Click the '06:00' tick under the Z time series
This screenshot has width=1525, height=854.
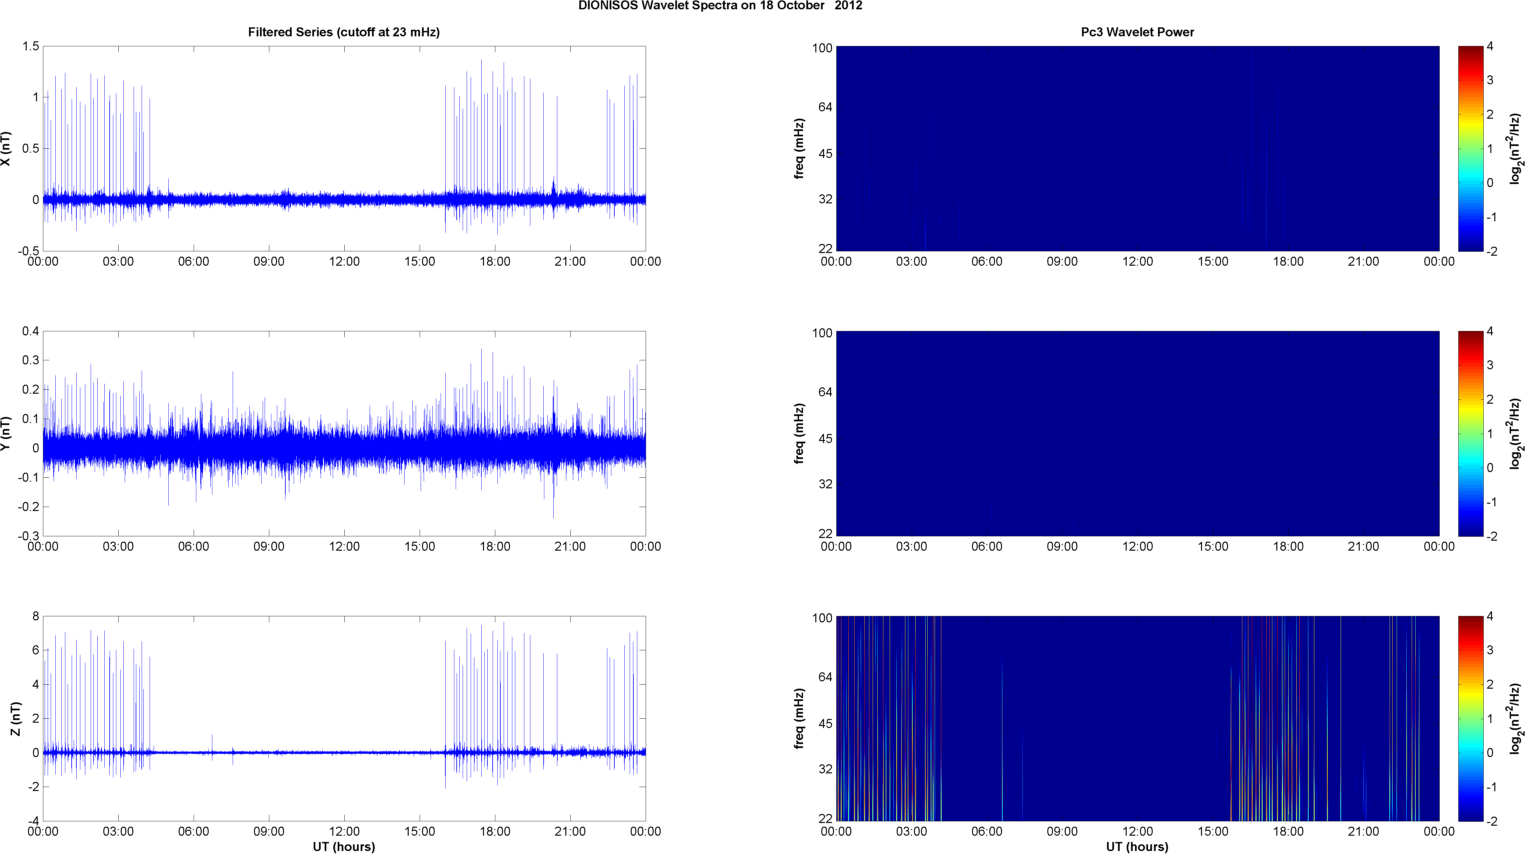pos(193,832)
